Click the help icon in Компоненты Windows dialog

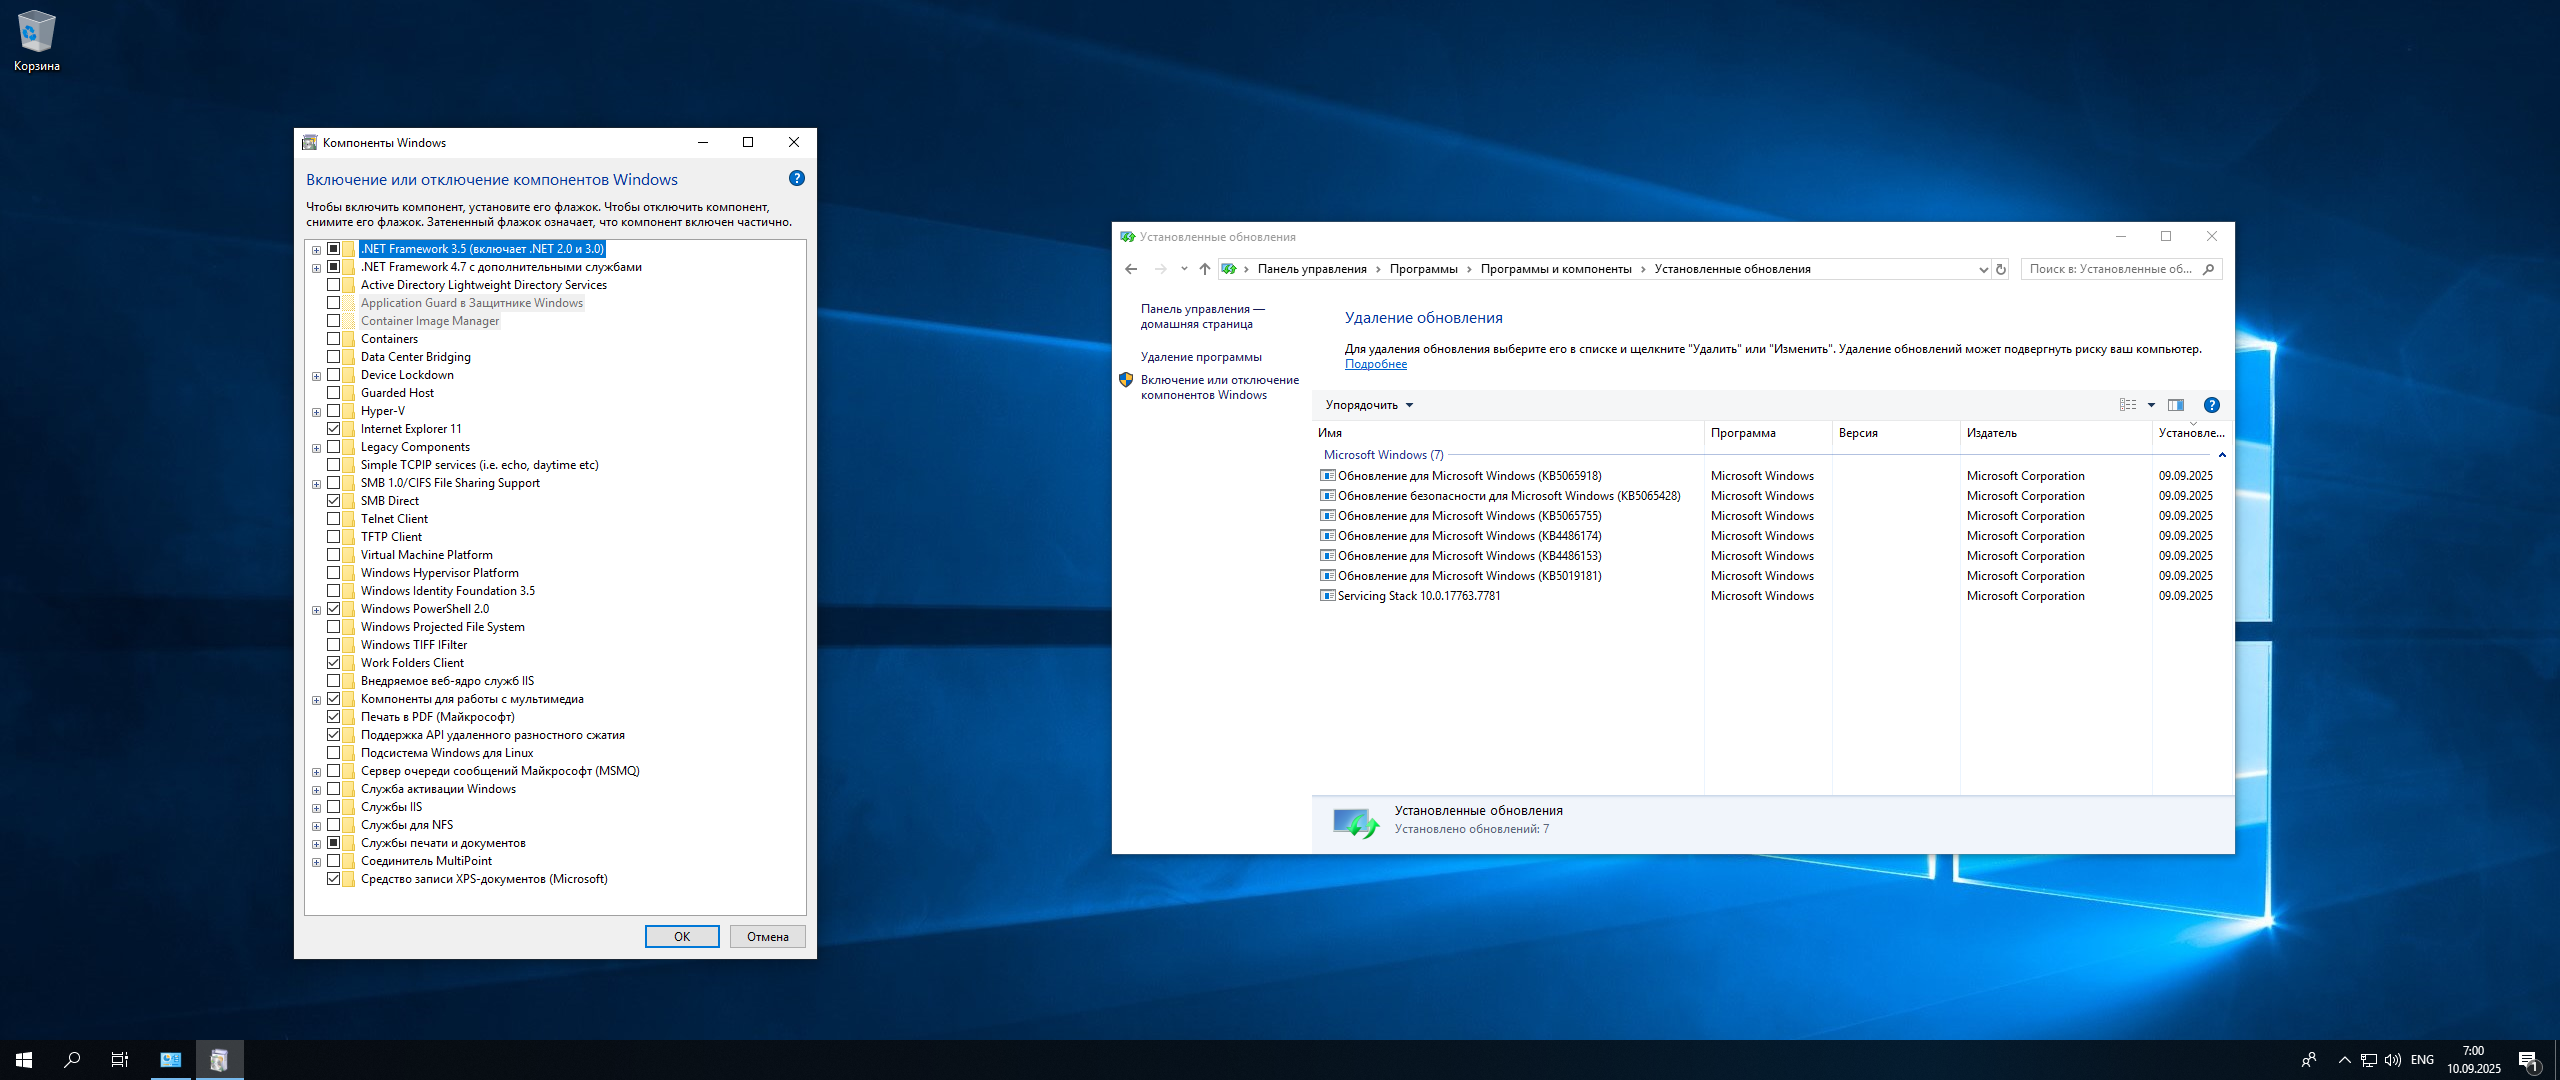tap(796, 179)
